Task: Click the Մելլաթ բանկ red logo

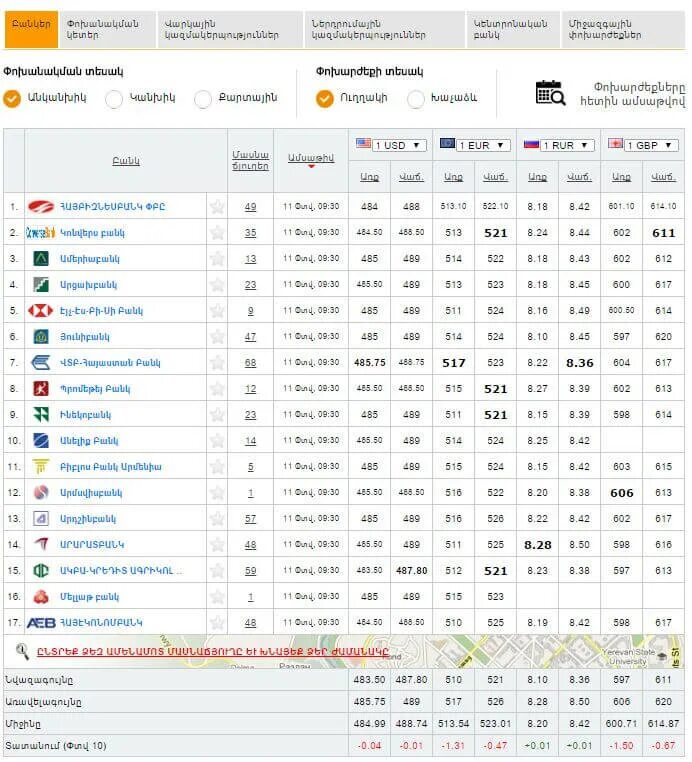Action: [41, 596]
